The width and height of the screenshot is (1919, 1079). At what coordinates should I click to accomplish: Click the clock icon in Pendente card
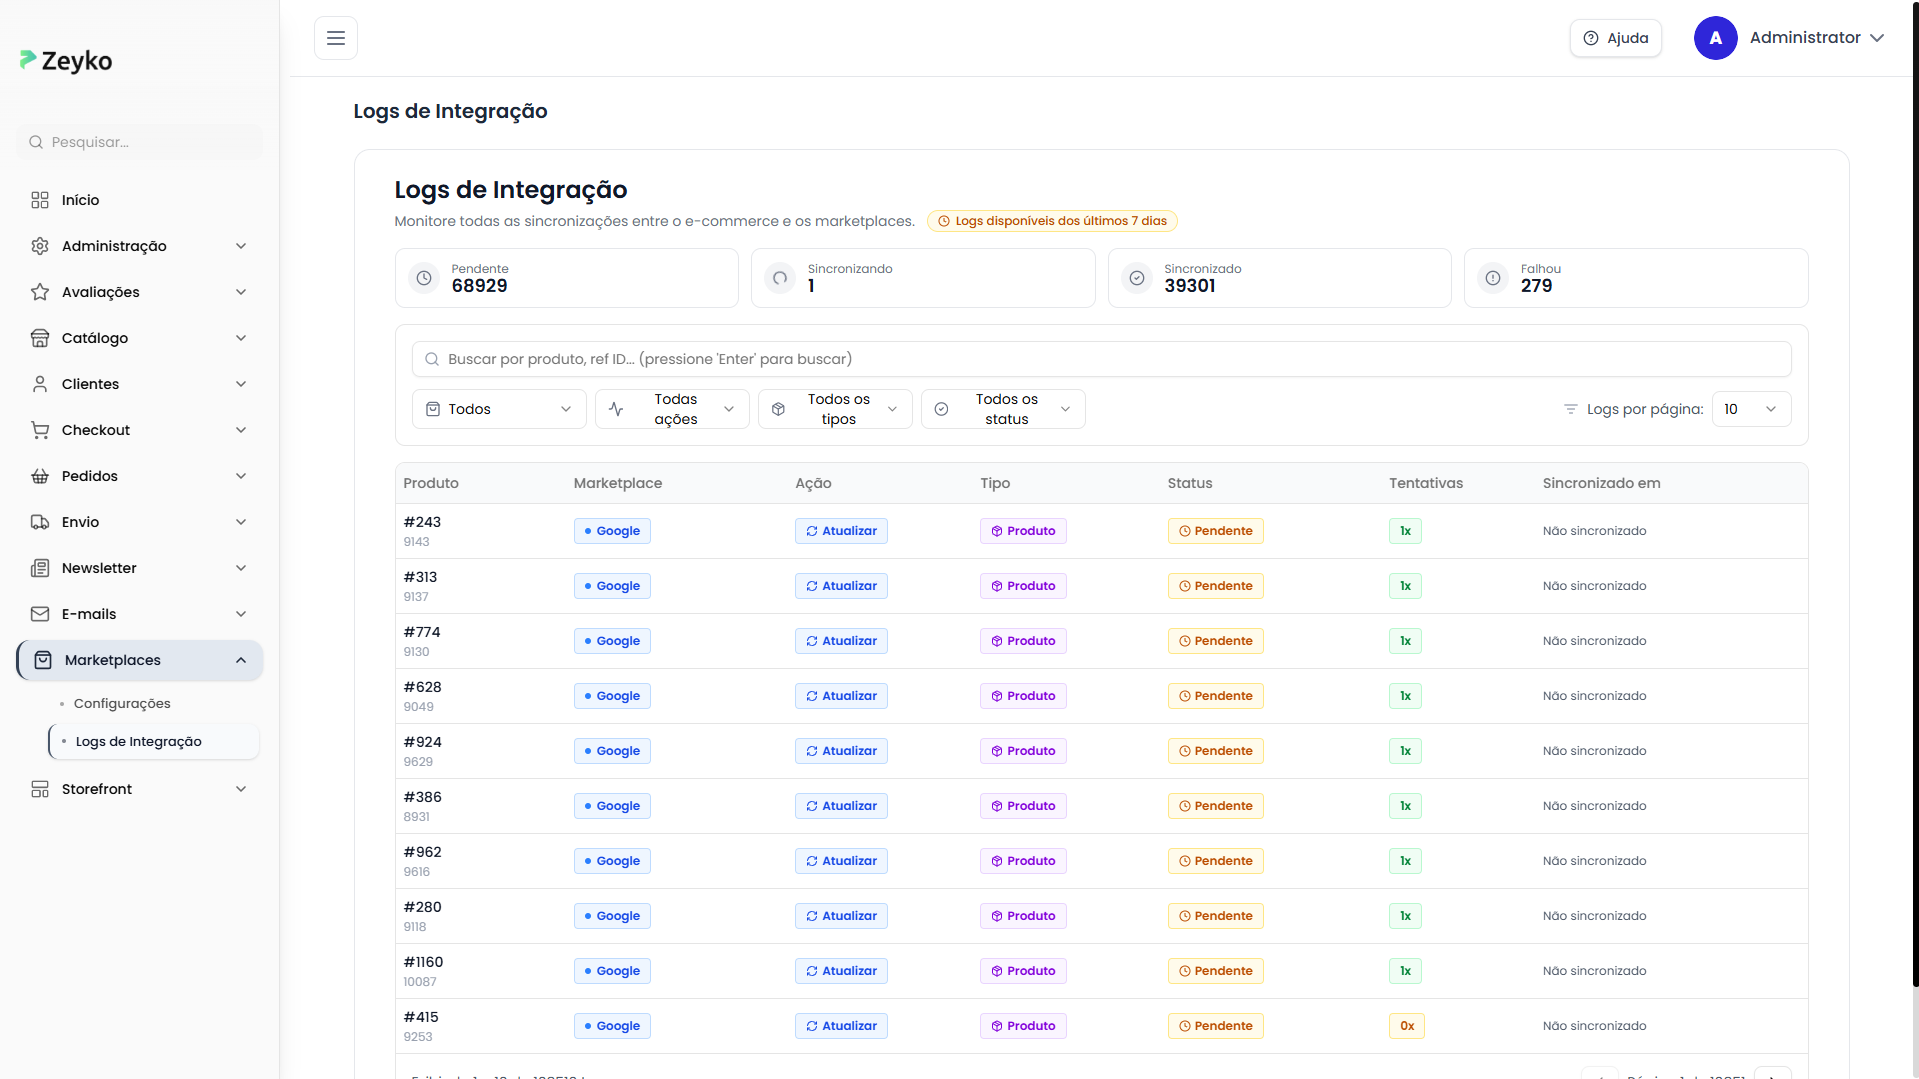tap(424, 278)
